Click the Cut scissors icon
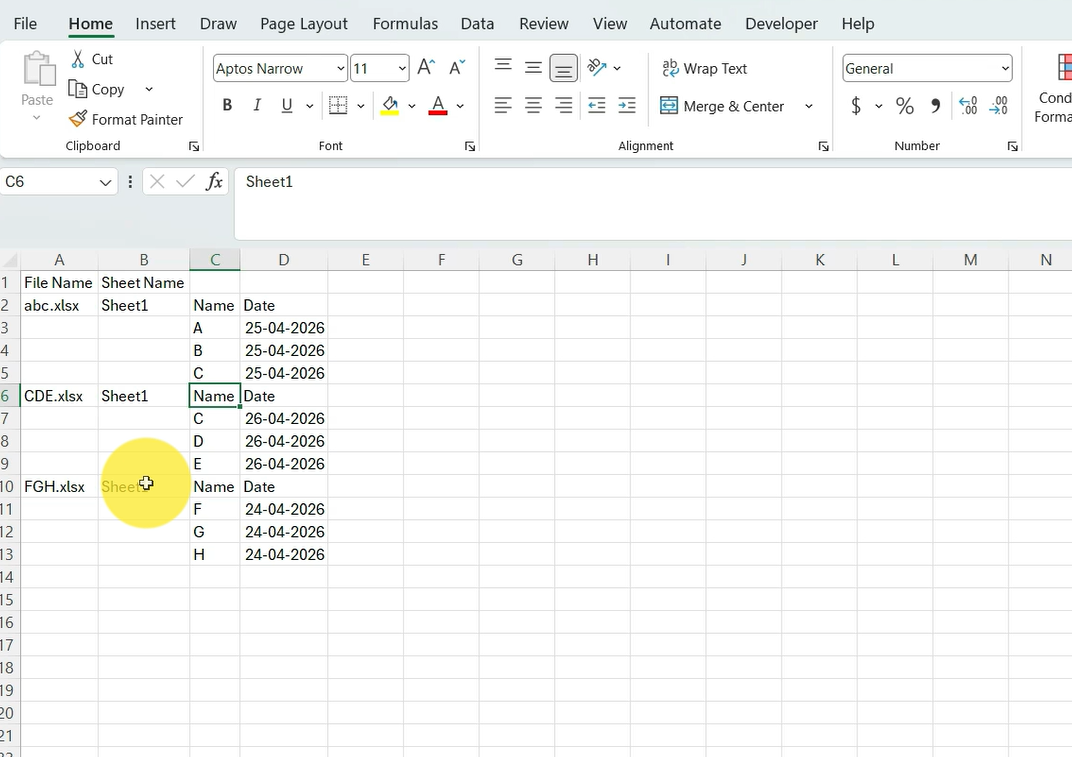The width and height of the screenshot is (1072, 757). (78, 60)
